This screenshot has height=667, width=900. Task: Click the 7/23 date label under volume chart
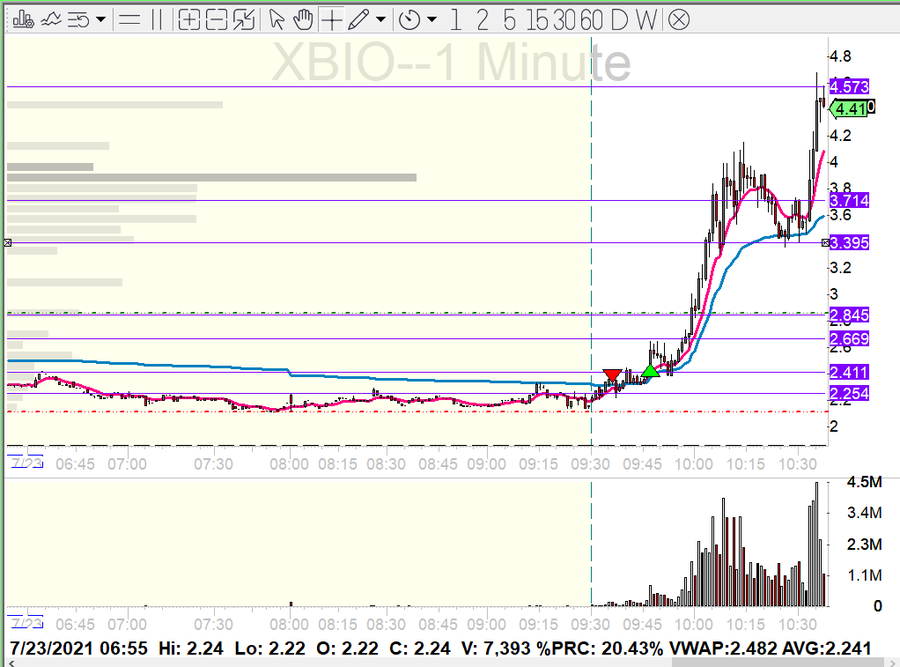pyautogui.click(x=26, y=623)
